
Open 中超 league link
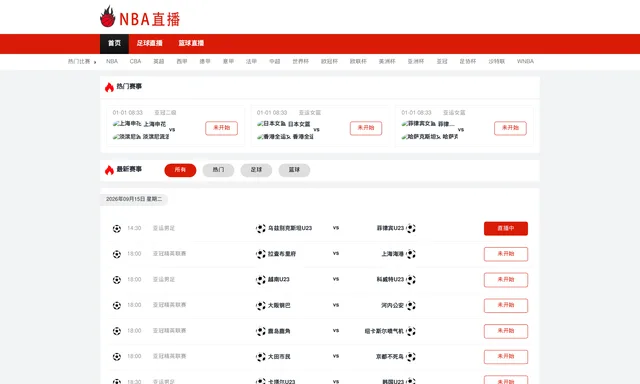tap(275, 62)
